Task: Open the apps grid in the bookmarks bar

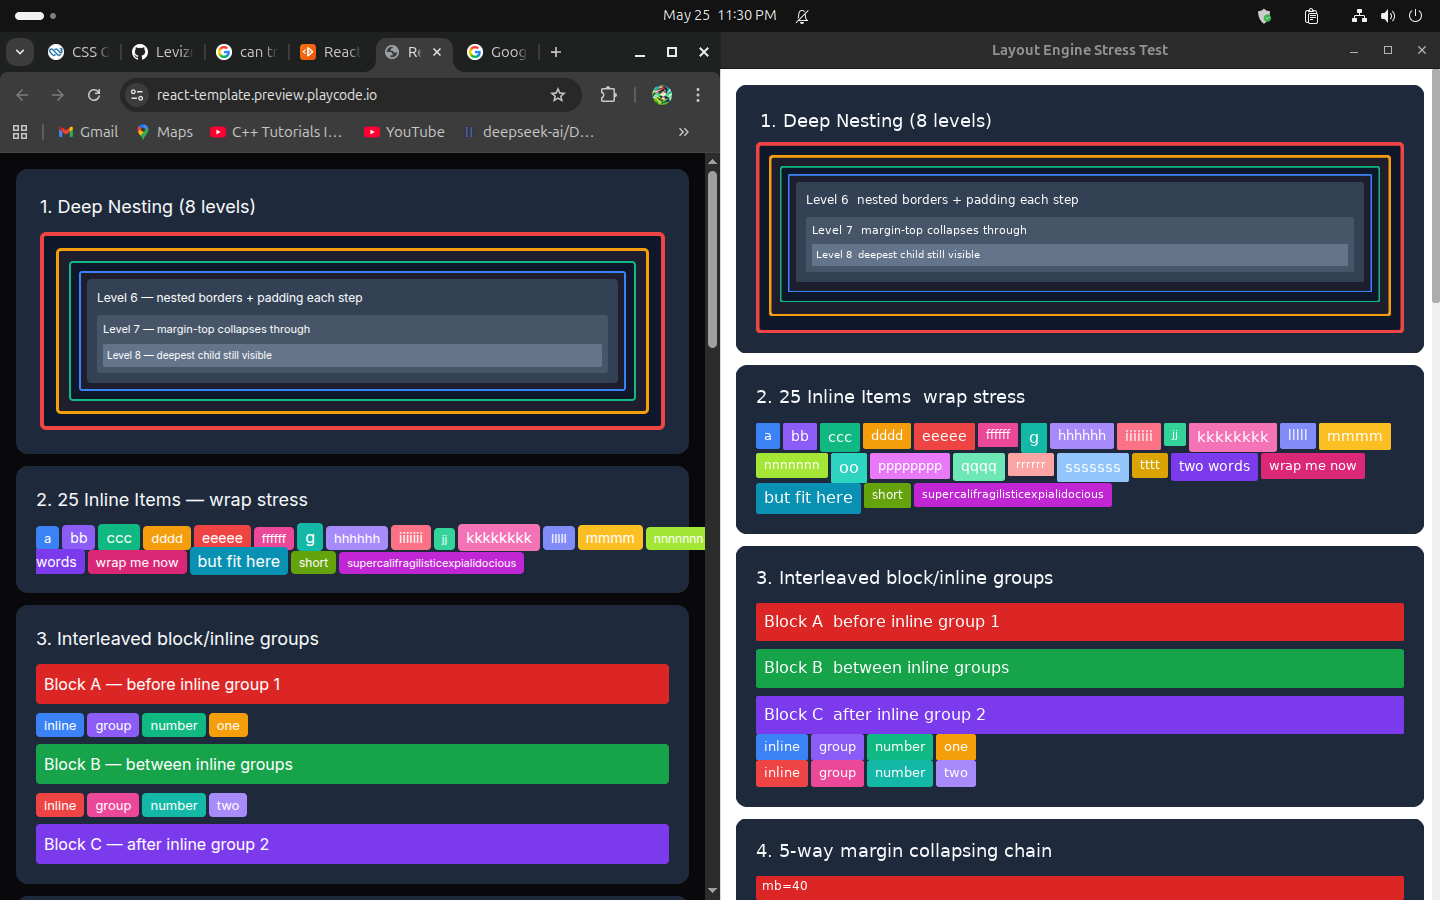Action: pos(20,132)
